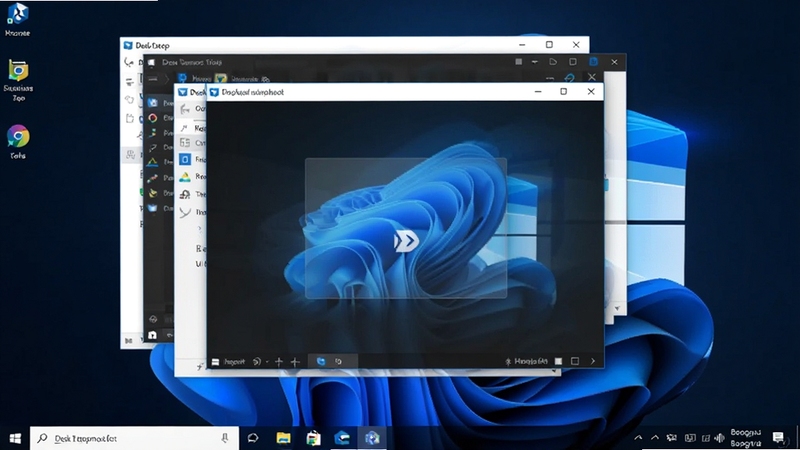This screenshot has width=800, height=450.
Task: Close the dark window's inner tab with the X
Action: point(591,77)
